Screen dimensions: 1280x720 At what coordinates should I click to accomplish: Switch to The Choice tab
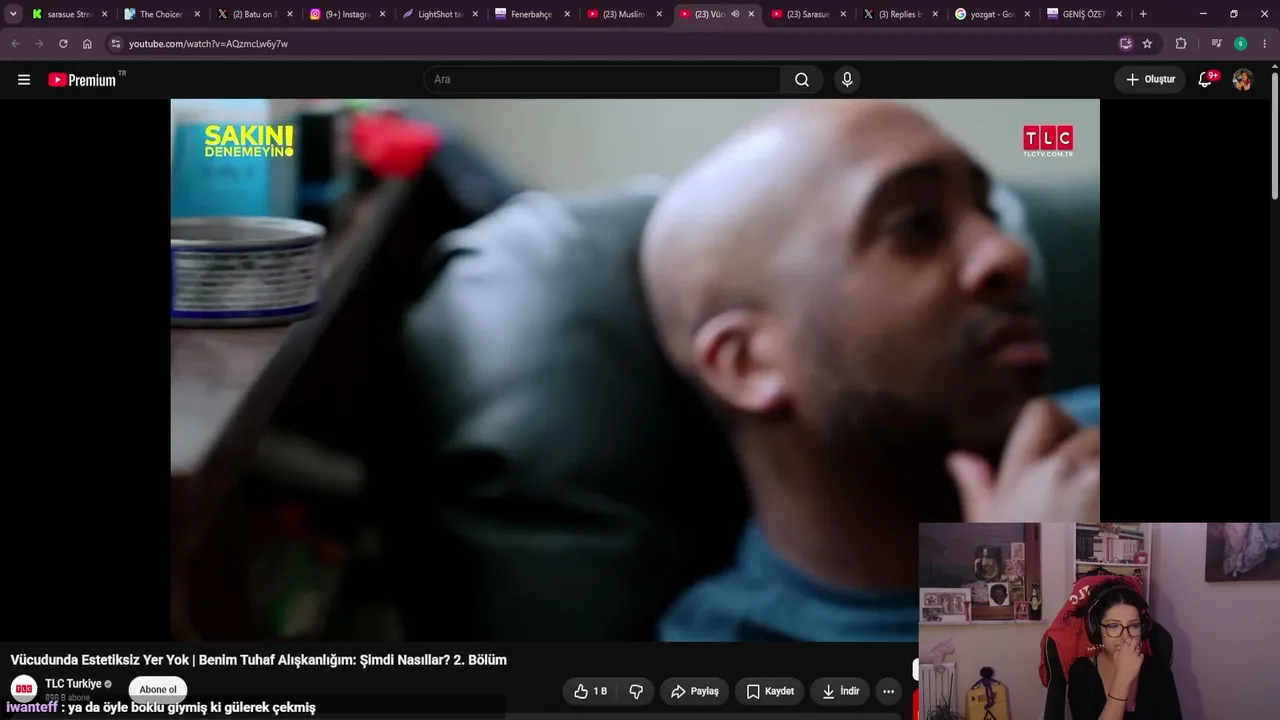tap(161, 14)
